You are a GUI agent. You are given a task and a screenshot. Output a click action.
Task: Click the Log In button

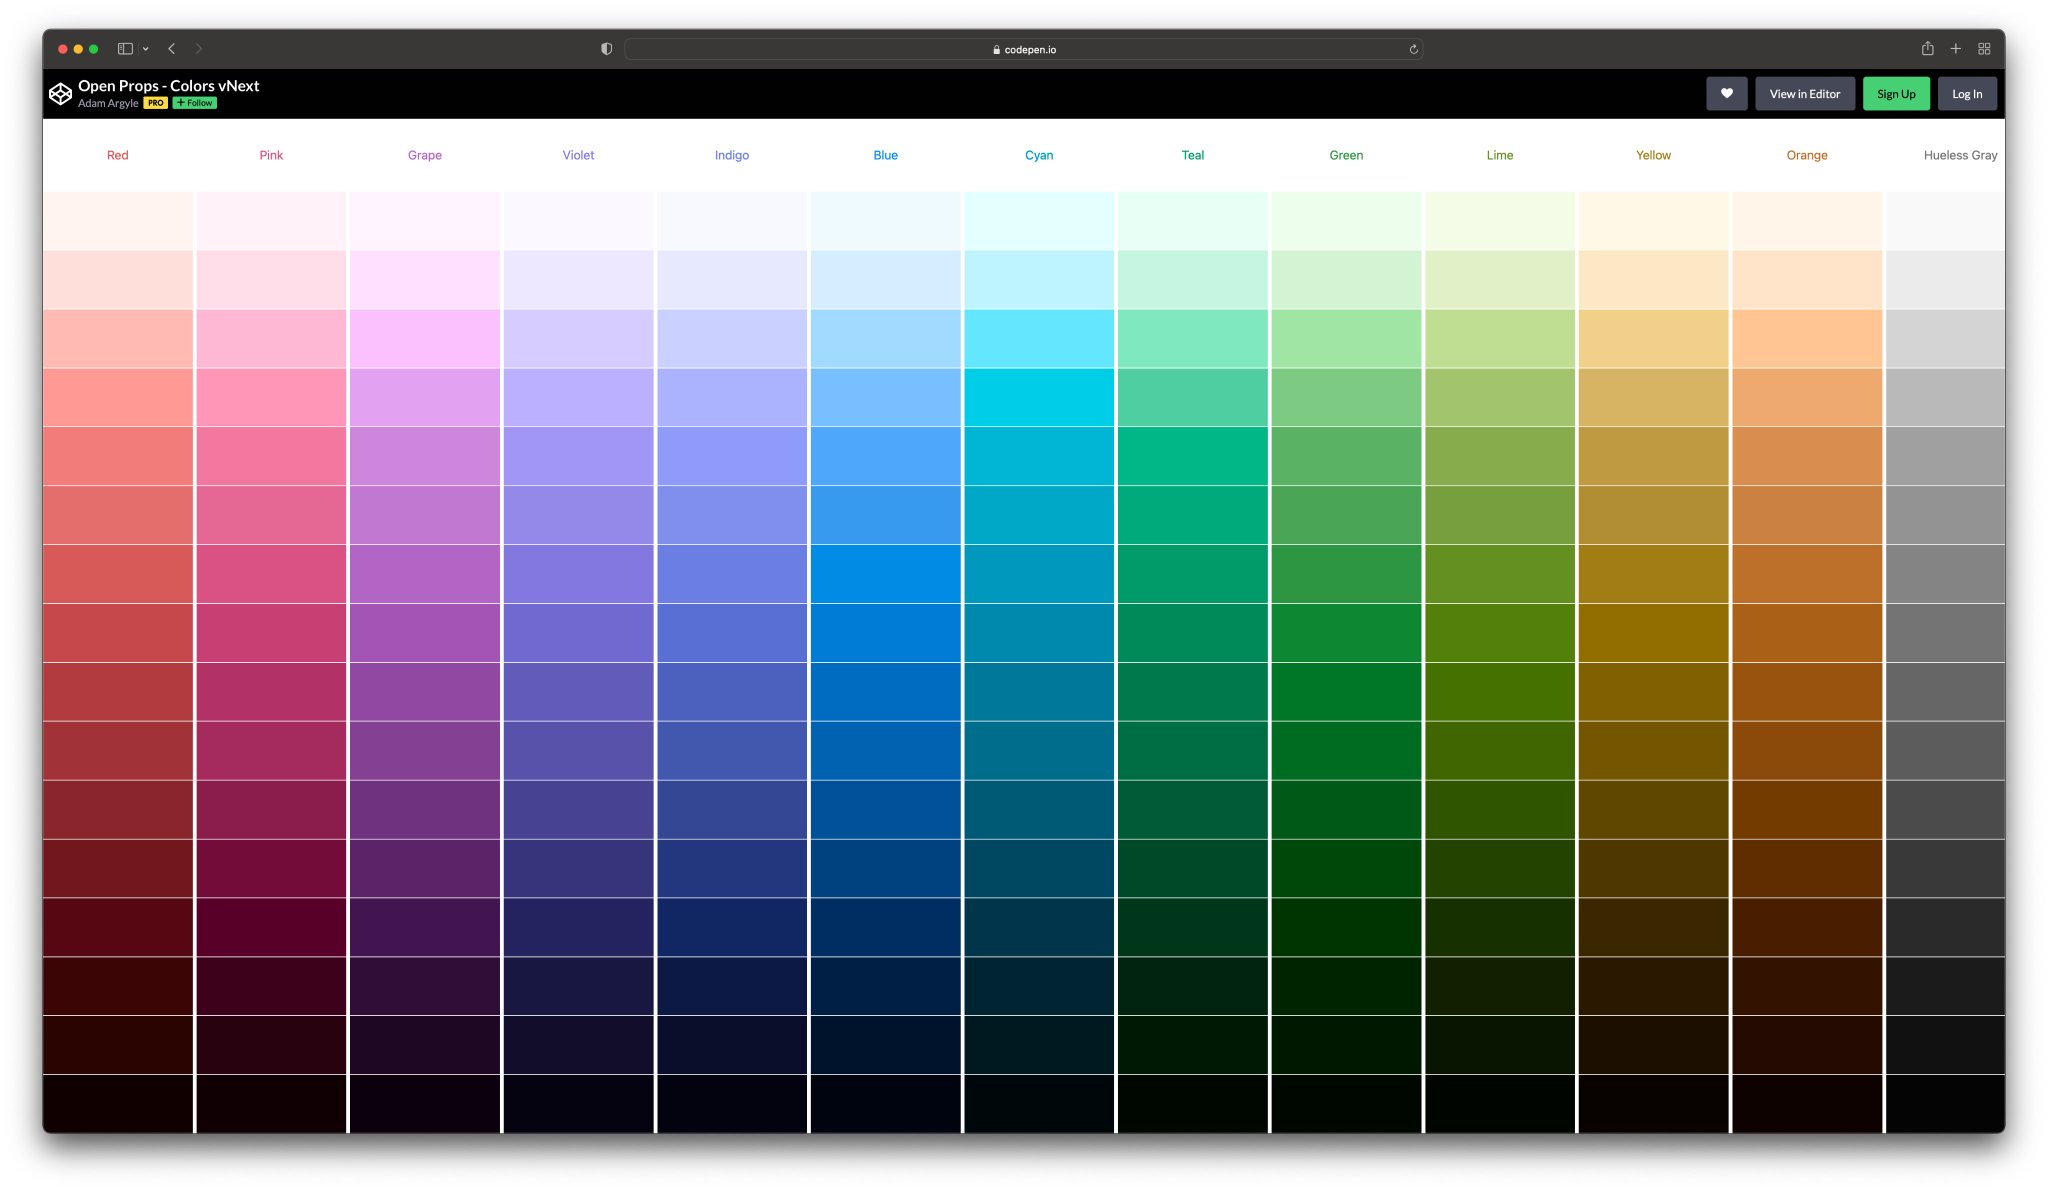click(1966, 94)
